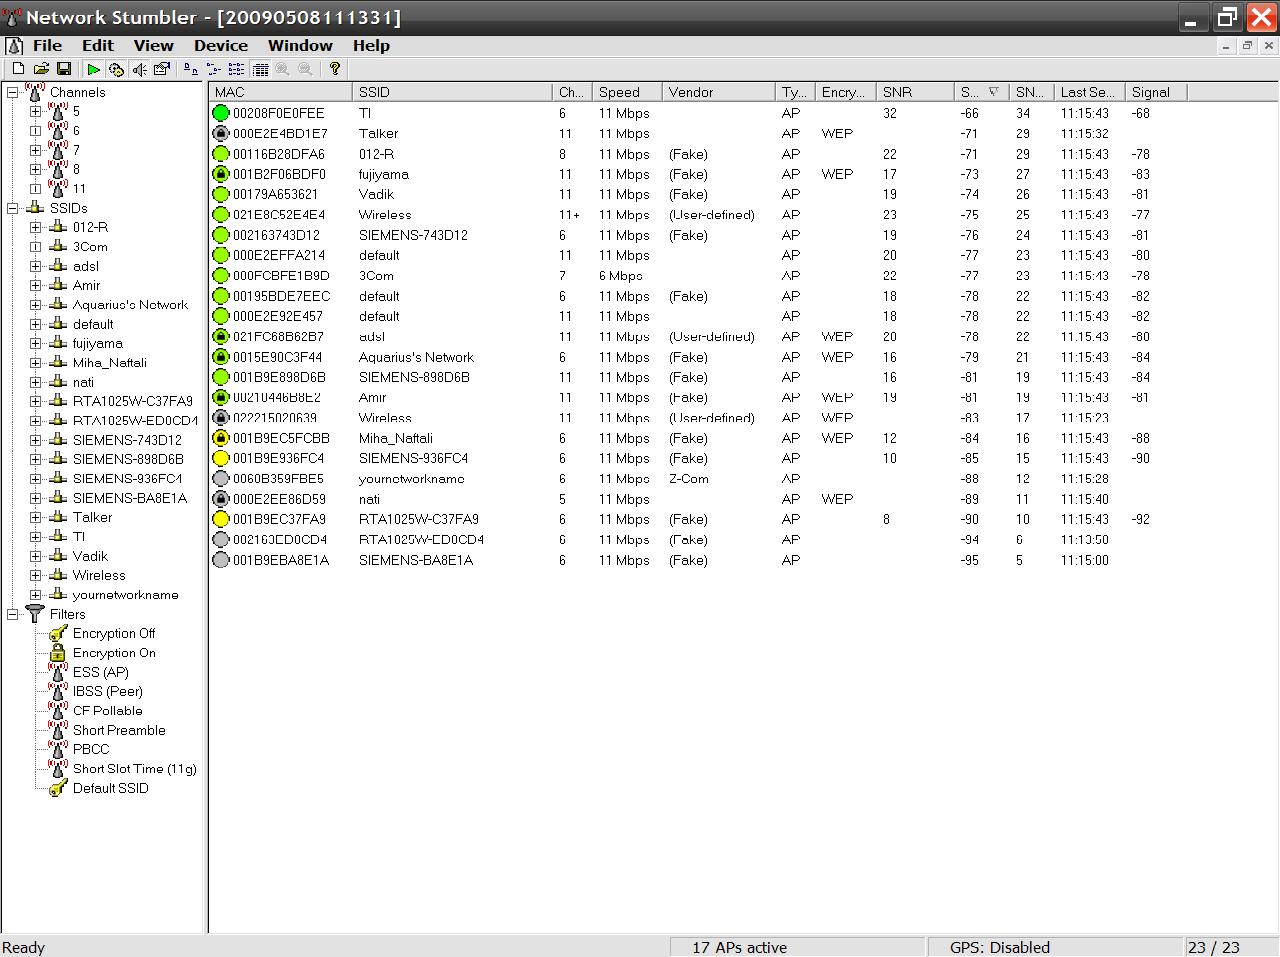
Task: Click locked icon for MAC 000E2E4BD1E7
Action: tap(221, 133)
